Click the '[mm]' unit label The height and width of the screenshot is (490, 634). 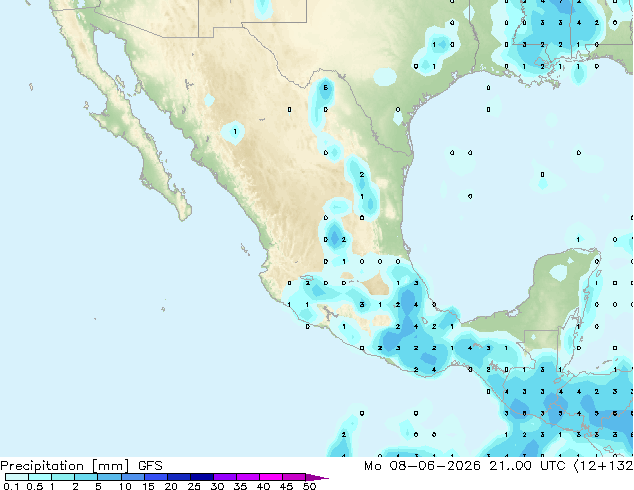point(111,466)
